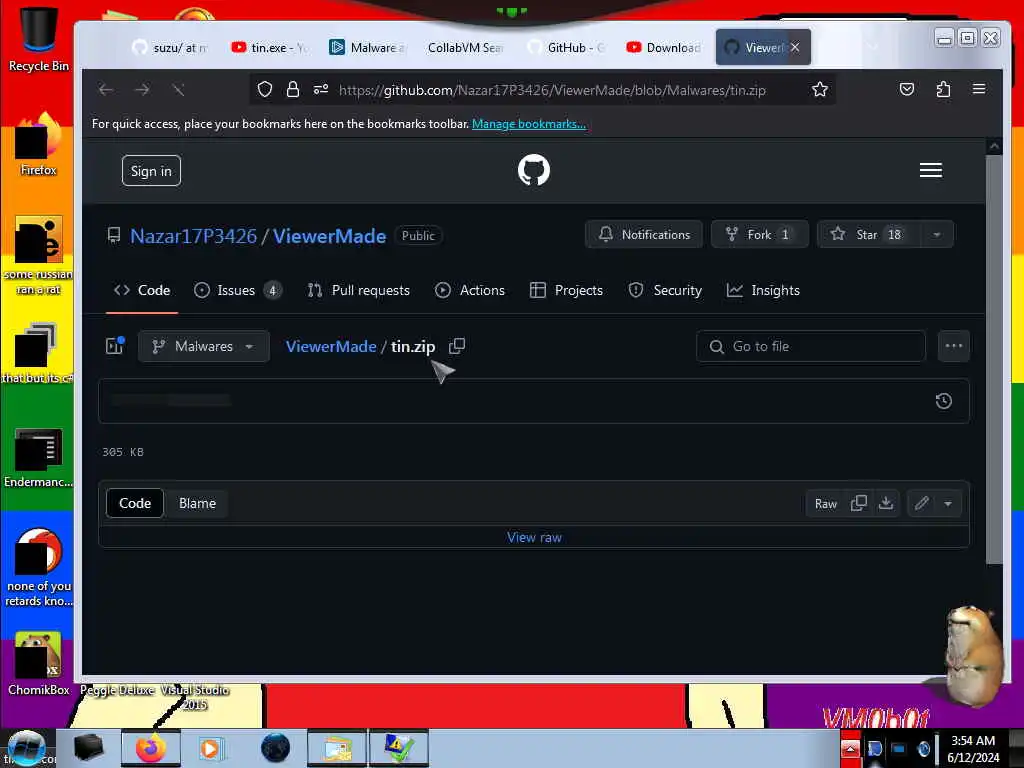This screenshot has width=1024, height=768.
Task: View commit history for tin.zip
Action: [943, 401]
